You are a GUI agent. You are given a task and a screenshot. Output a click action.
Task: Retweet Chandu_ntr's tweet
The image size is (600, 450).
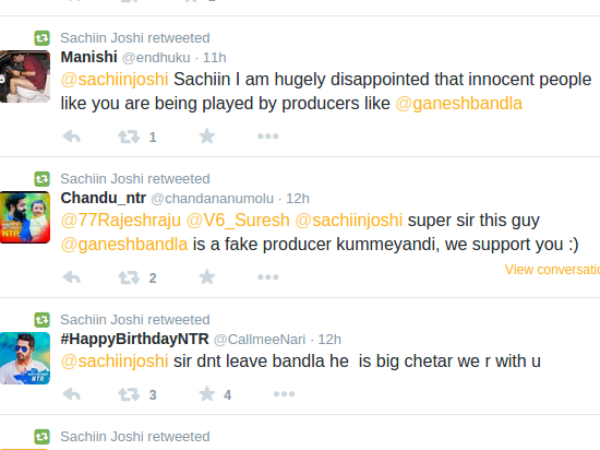pyautogui.click(x=129, y=278)
